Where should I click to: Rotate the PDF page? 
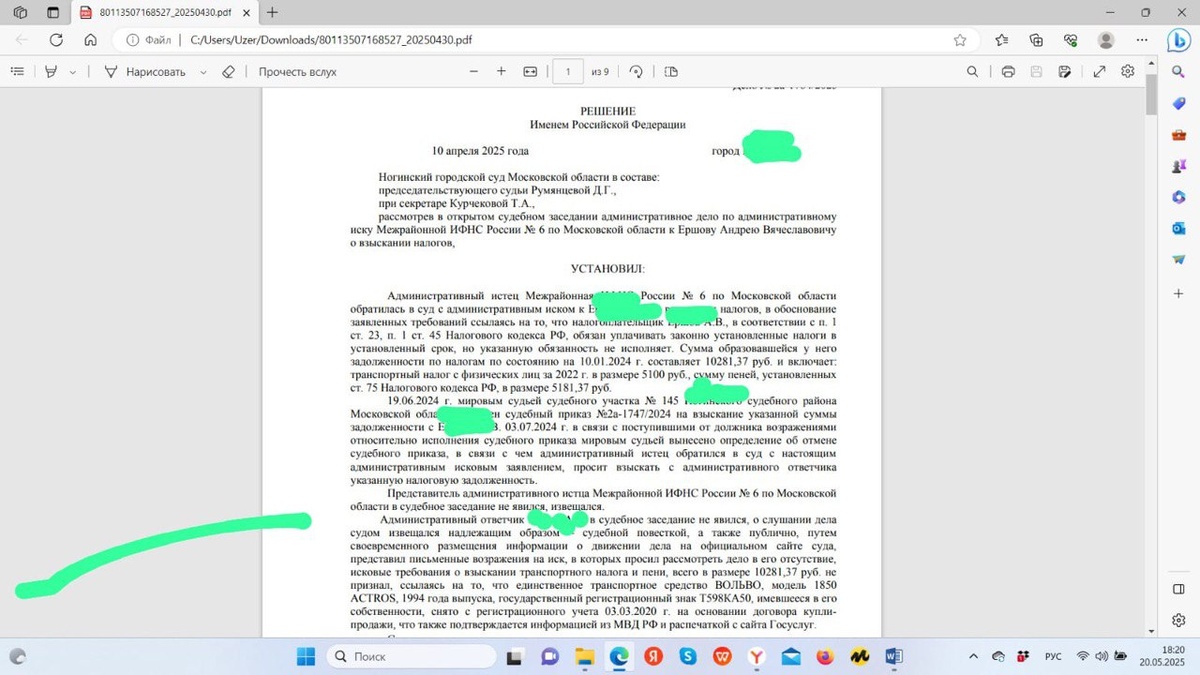click(636, 72)
